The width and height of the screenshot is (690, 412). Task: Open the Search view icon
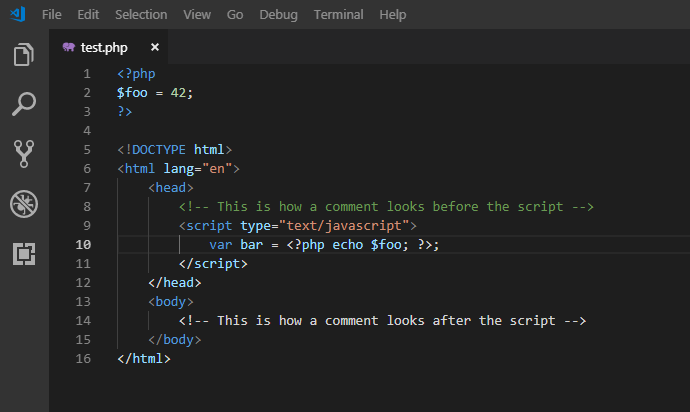point(24,104)
